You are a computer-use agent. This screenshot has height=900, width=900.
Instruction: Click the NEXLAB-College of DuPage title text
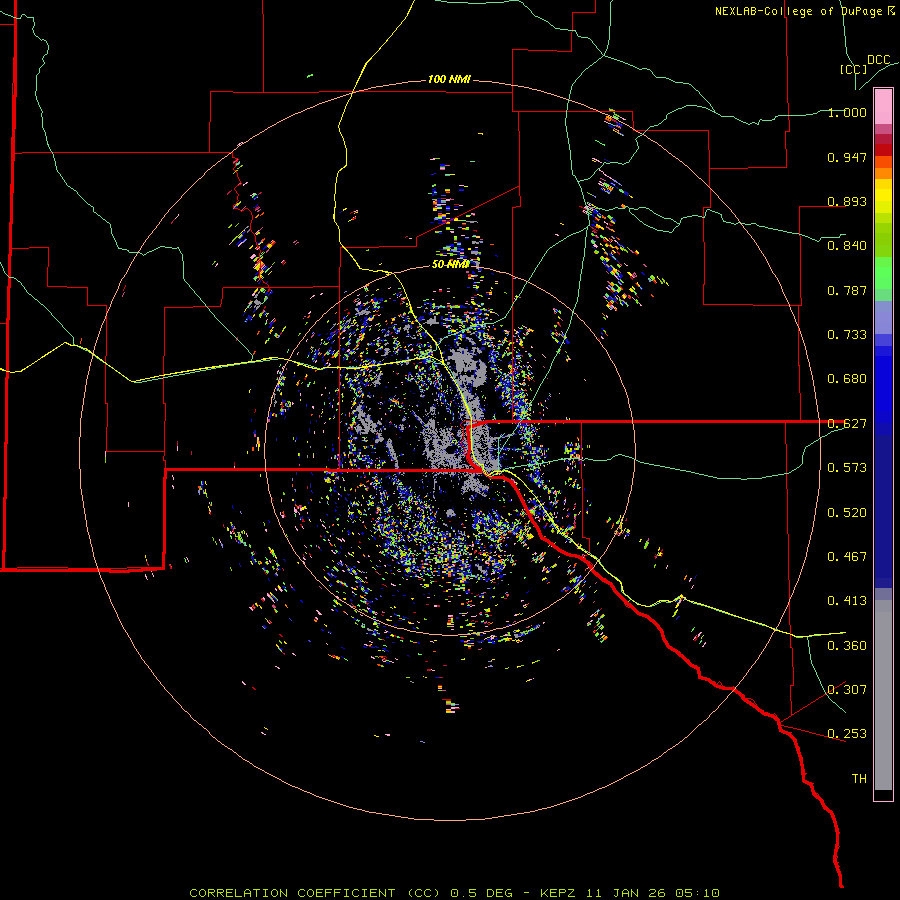pyautogui.click(x=804, y=11)
